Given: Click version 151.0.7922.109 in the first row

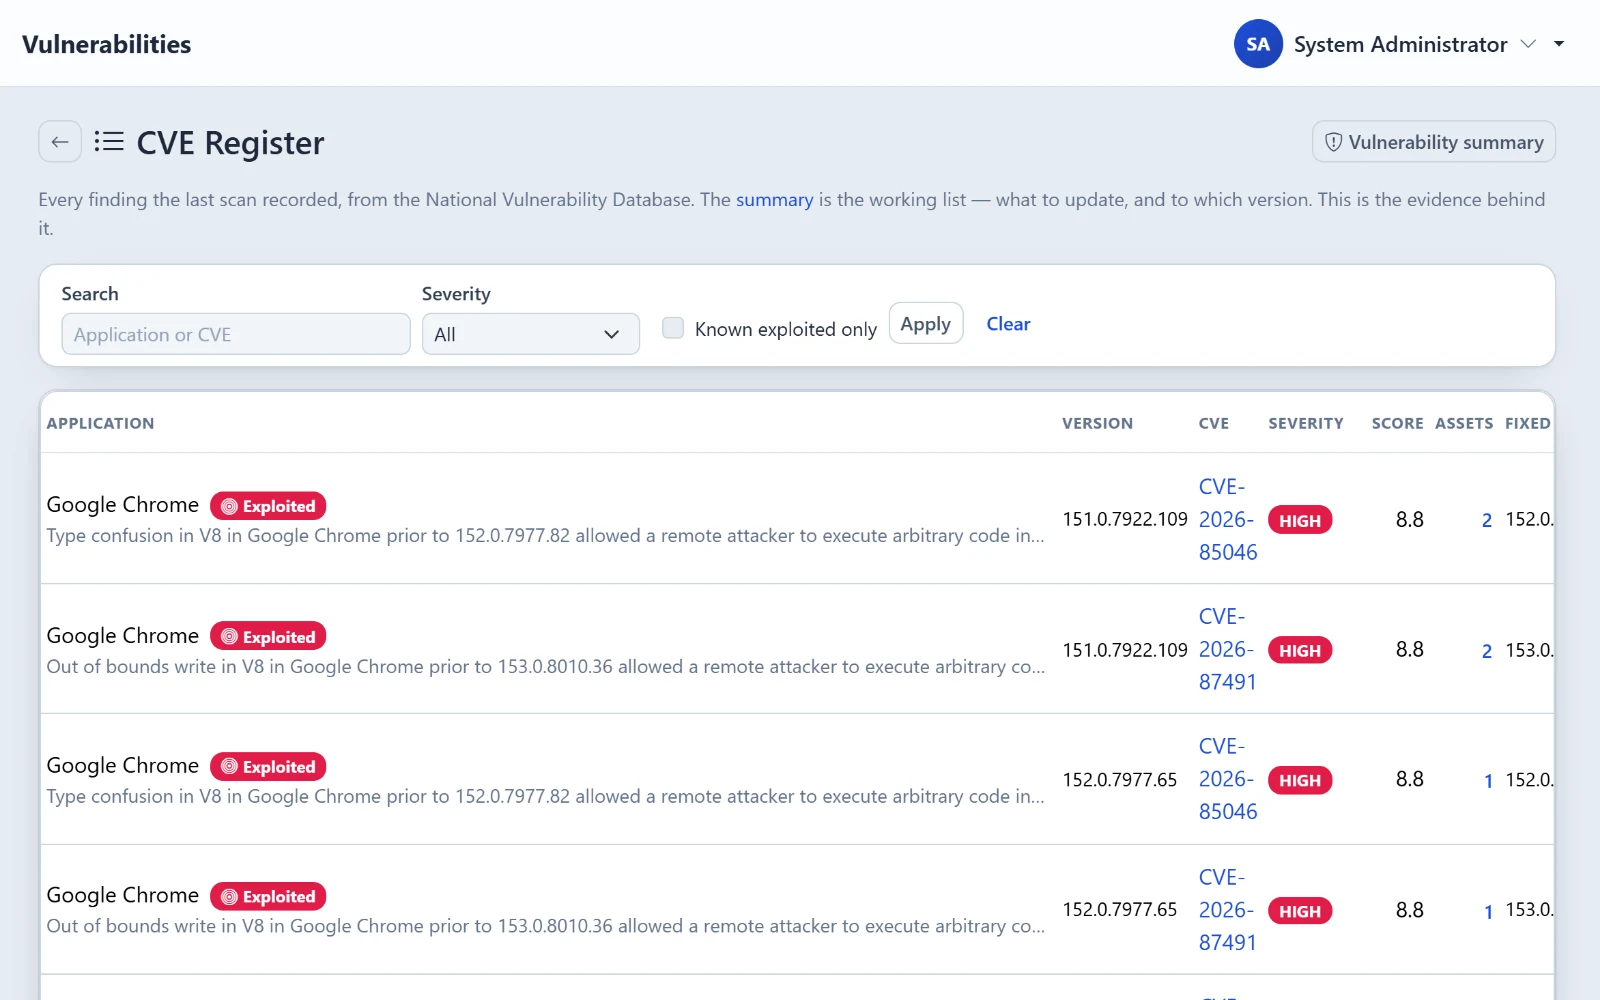Looking at the screenshot, I should point(1125,519).
